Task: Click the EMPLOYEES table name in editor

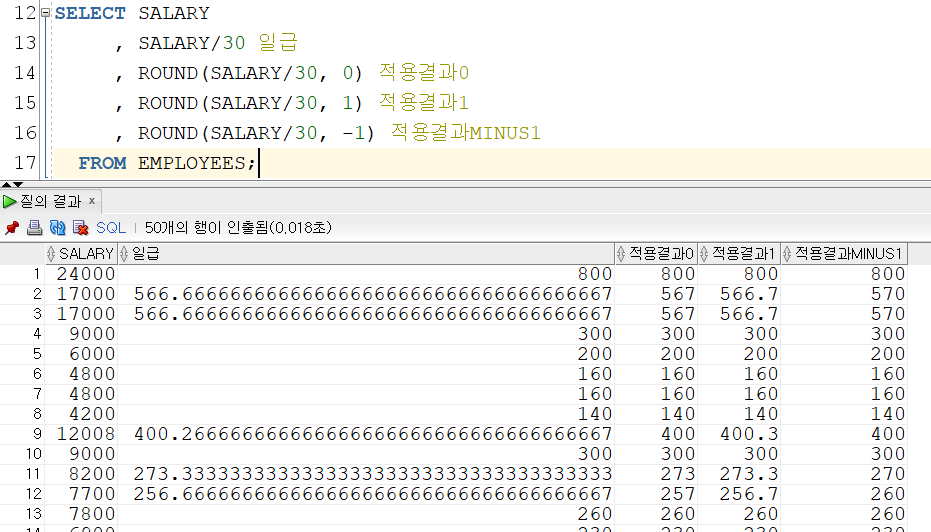Action: click(191, 163)
